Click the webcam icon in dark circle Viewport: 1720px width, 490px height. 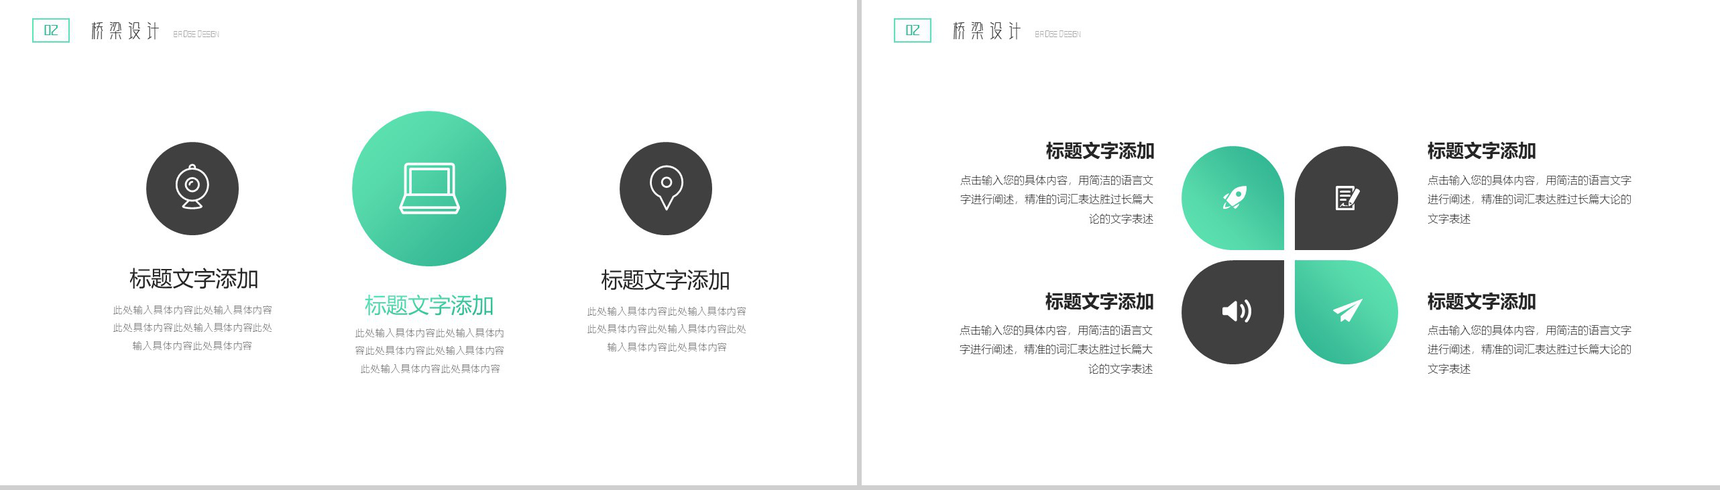tap(192, 188)
